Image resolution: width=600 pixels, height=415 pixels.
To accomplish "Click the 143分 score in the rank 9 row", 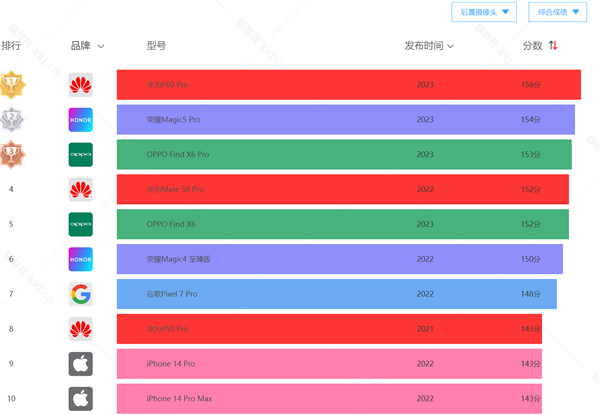I will click(x=530, y=364).
